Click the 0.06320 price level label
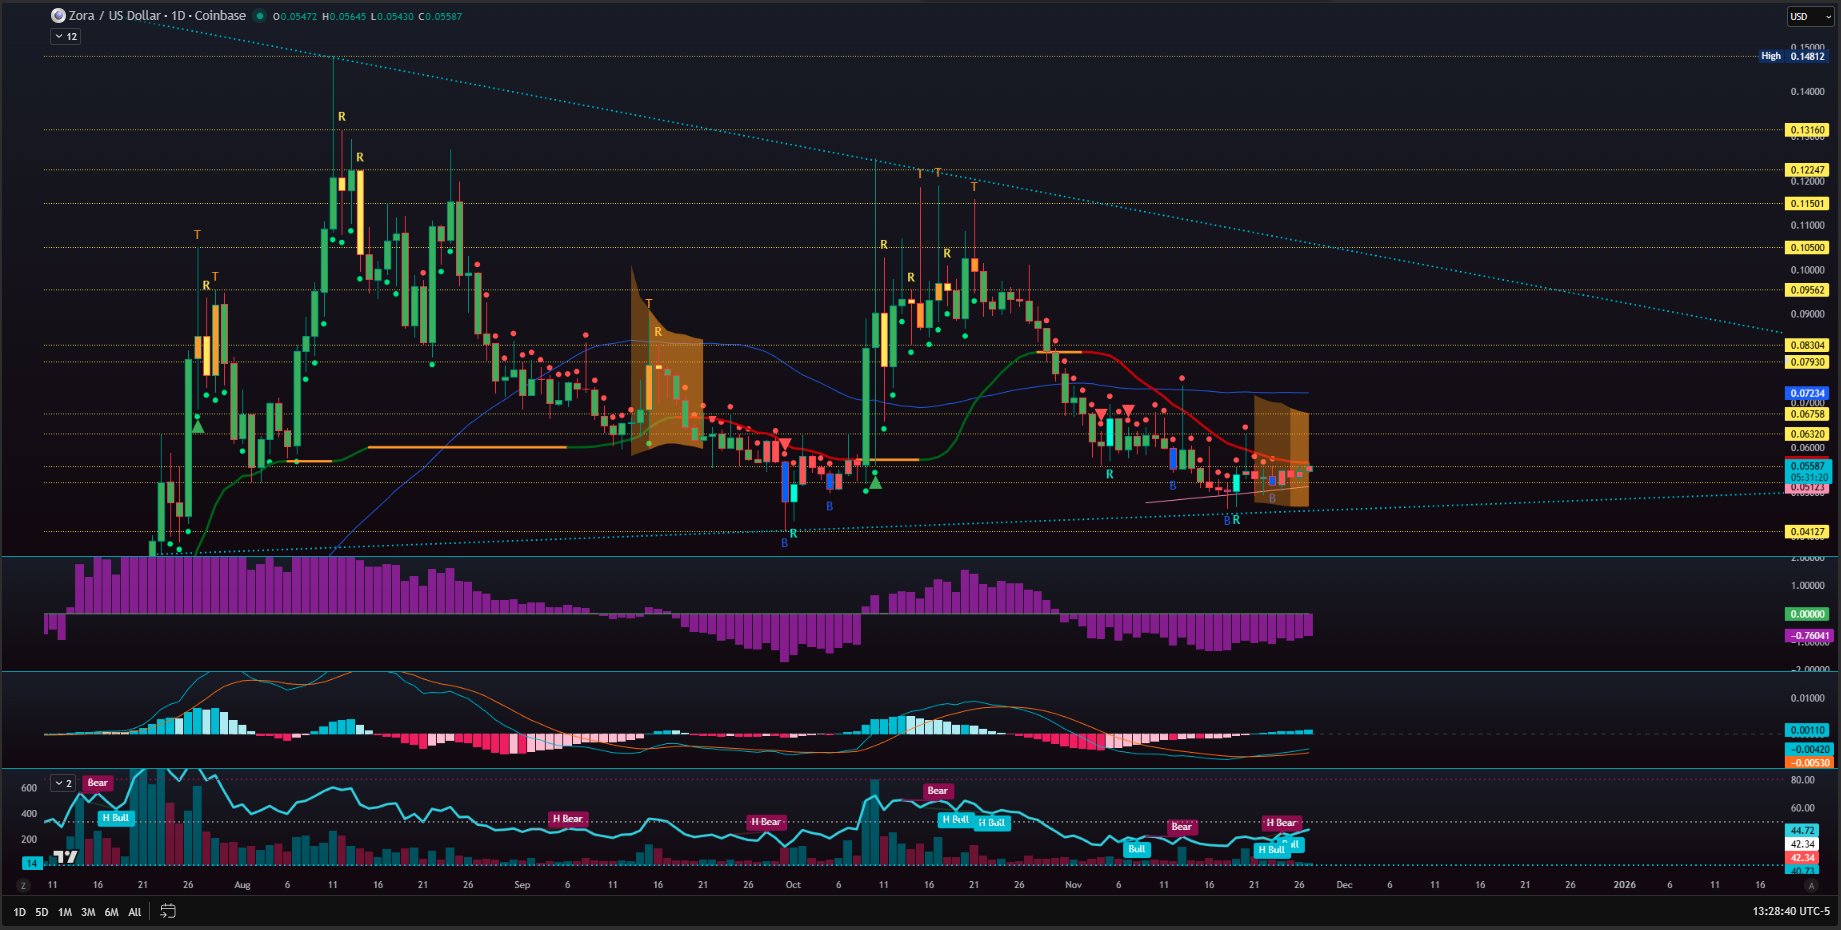The image size is (1841, 930). coord(1807,434)
